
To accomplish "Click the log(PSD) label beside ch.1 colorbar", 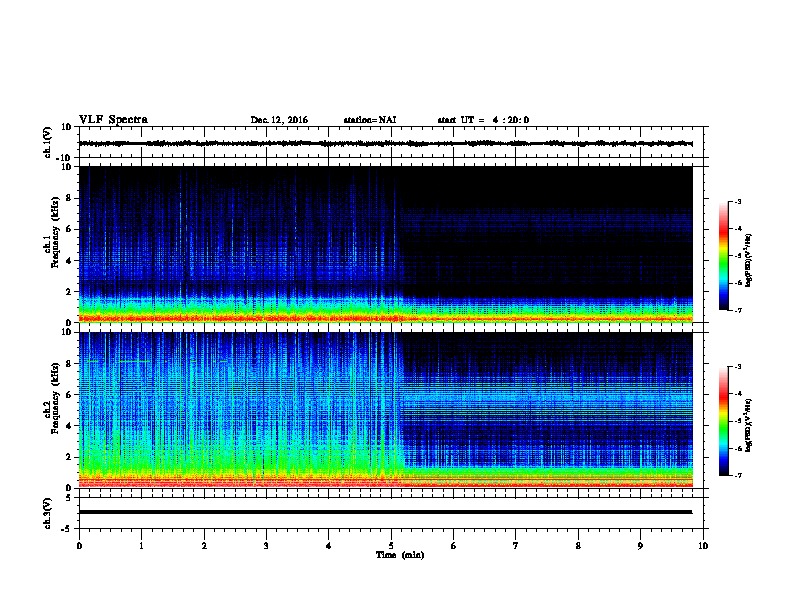I will tap(748, 260).
